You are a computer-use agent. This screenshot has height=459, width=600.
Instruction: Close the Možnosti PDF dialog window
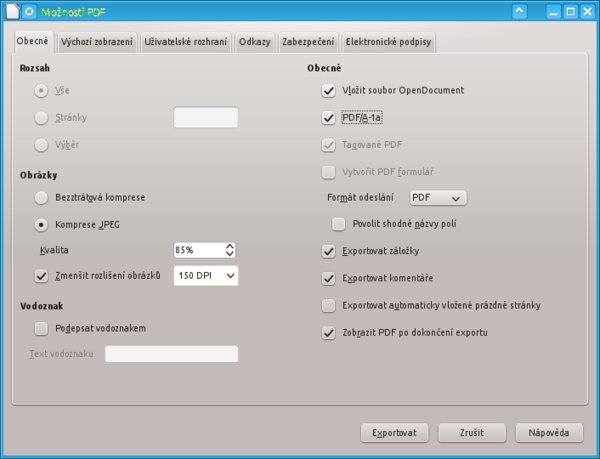588,12
